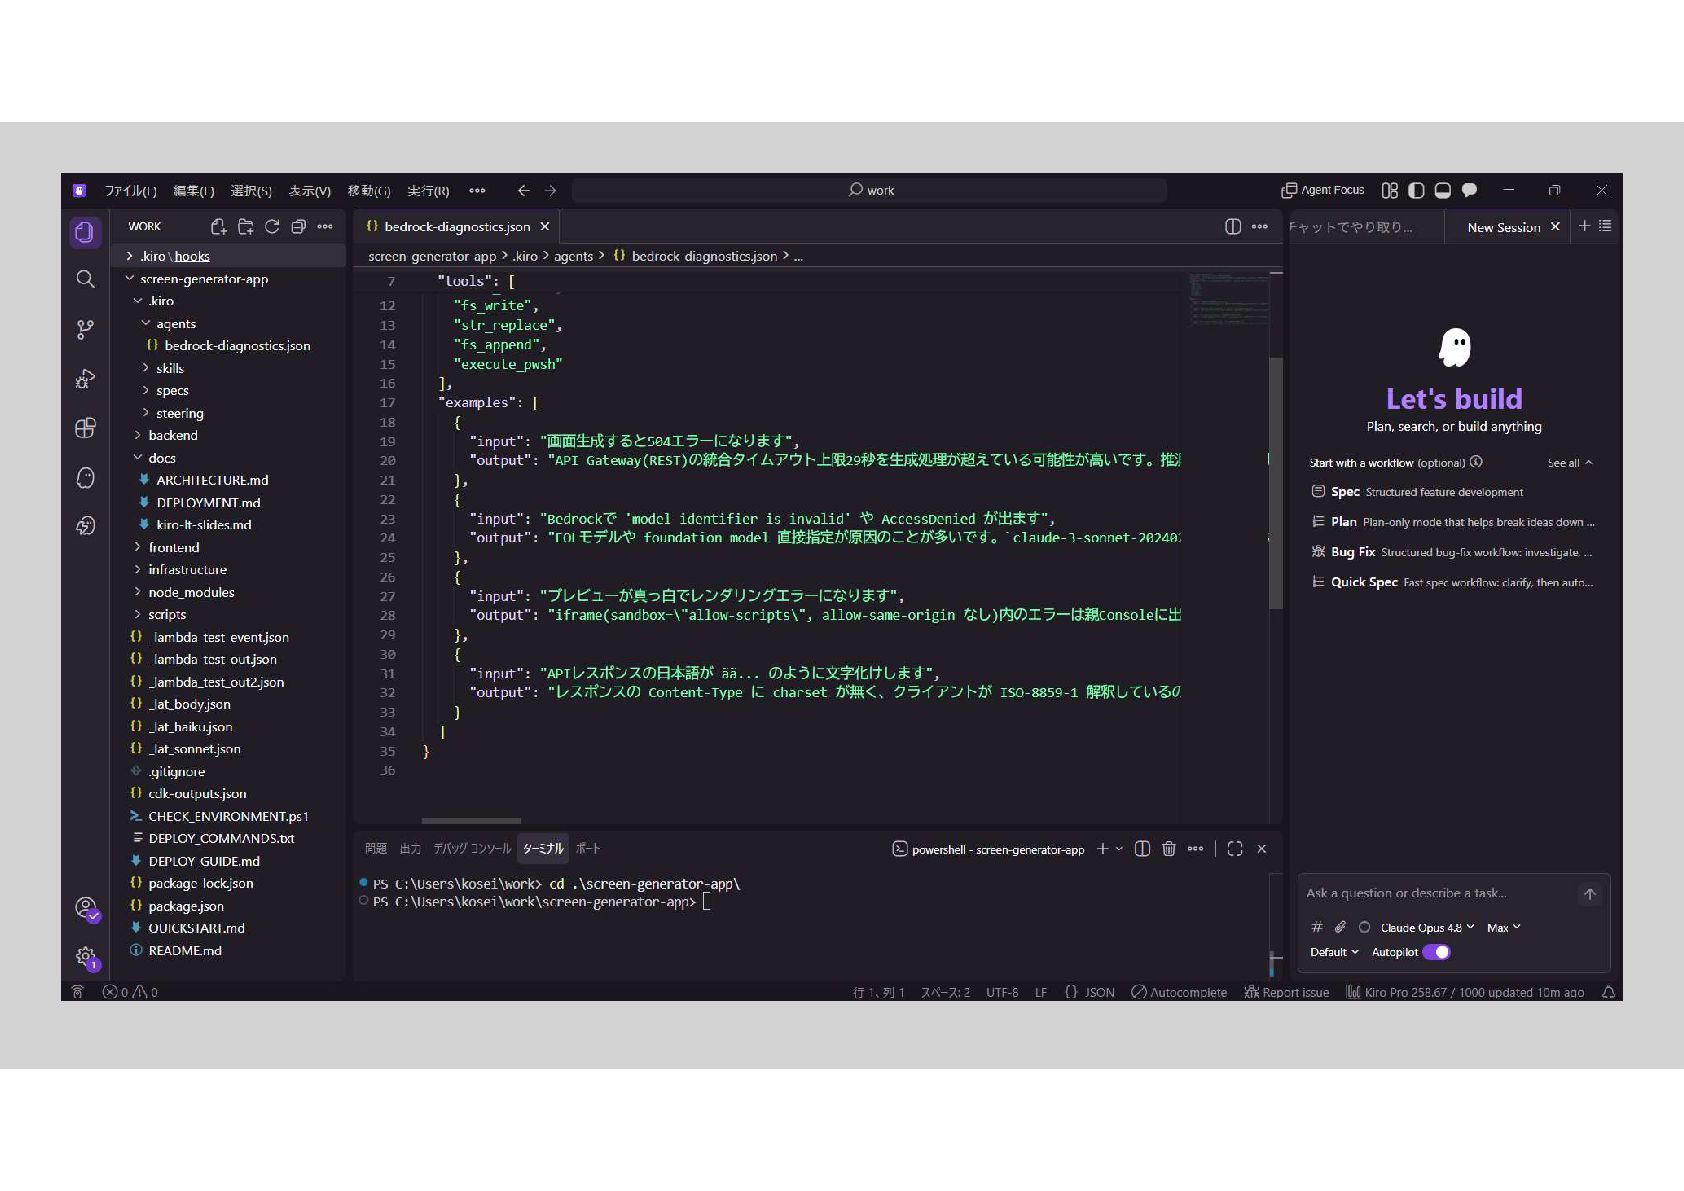Customize layout from title bar

point(1390,190)
